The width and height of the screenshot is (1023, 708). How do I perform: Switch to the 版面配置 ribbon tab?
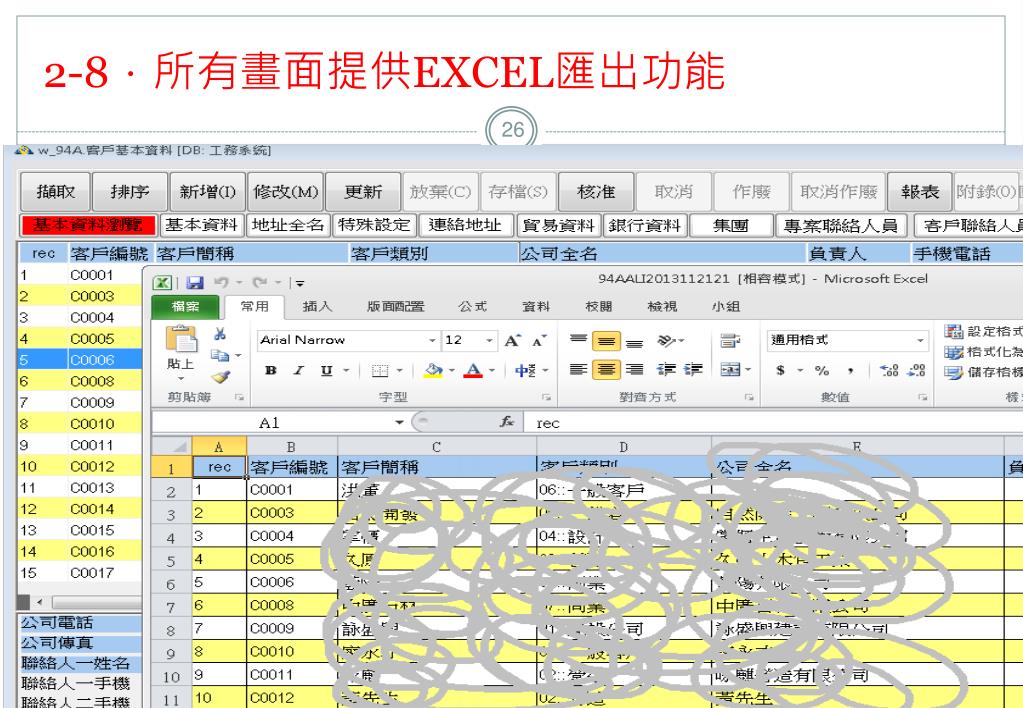[x=395, y=306]
